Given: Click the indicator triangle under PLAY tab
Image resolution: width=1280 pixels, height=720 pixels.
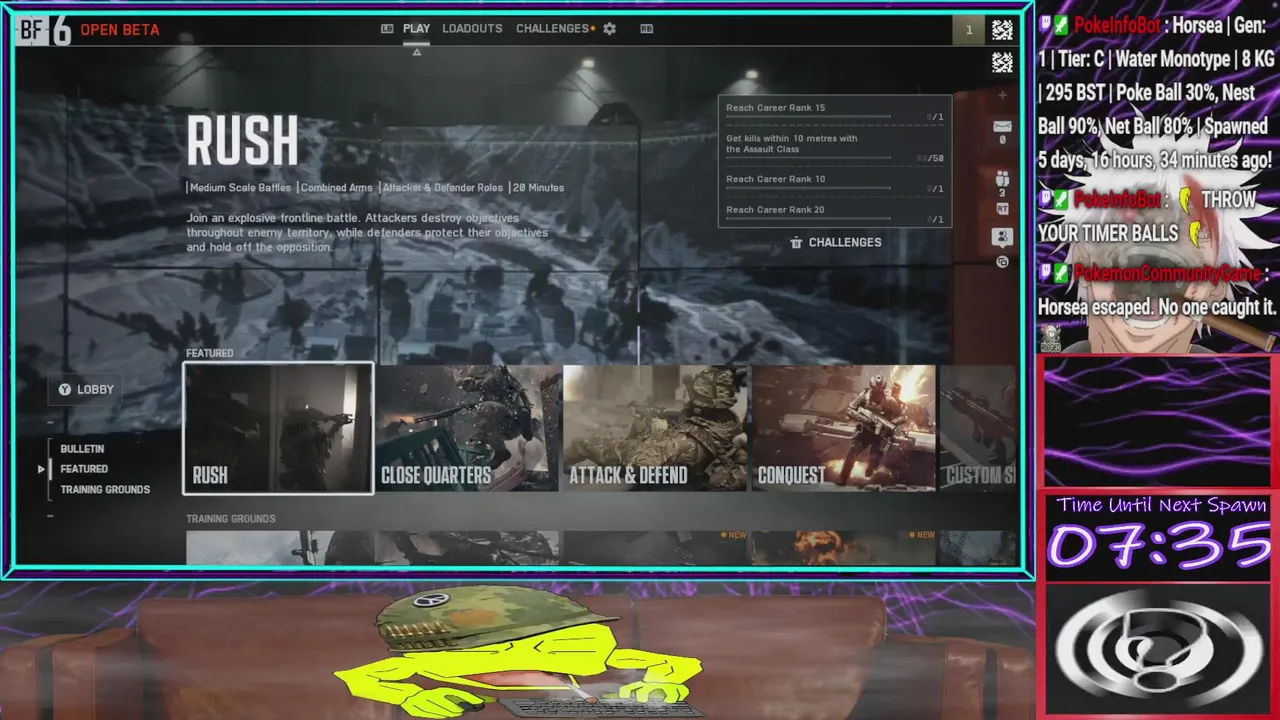Looking at the screenshot, I should tap(417, 52).
